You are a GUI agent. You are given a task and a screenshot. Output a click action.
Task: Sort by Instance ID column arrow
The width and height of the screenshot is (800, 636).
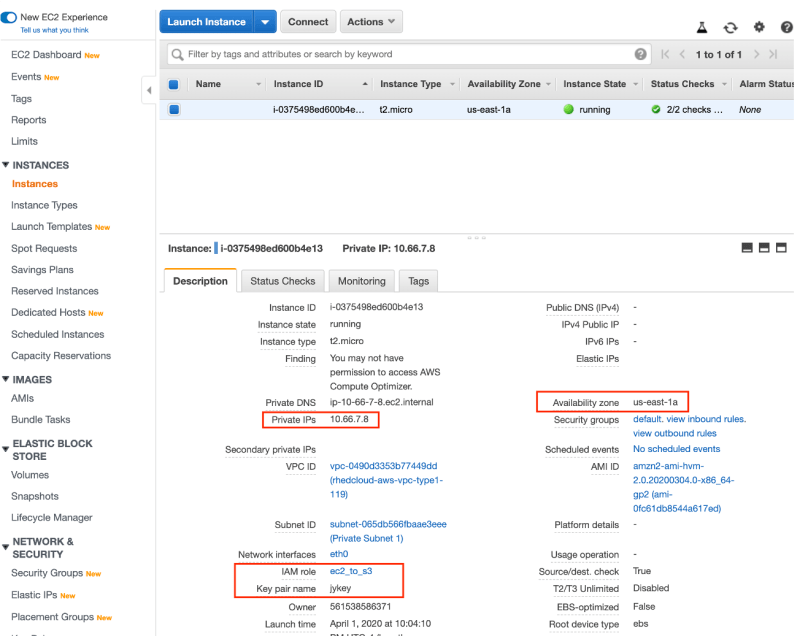coord(365,84)
